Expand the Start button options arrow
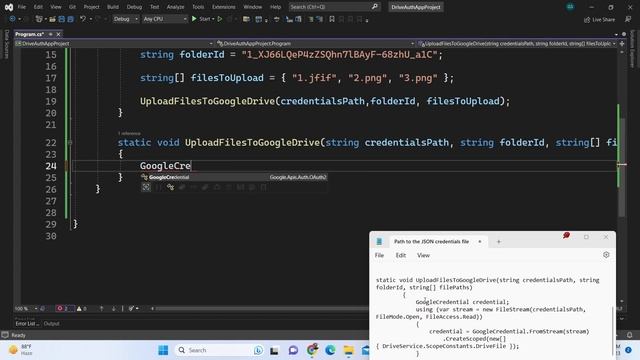640x360 pixels. point(213,19)
